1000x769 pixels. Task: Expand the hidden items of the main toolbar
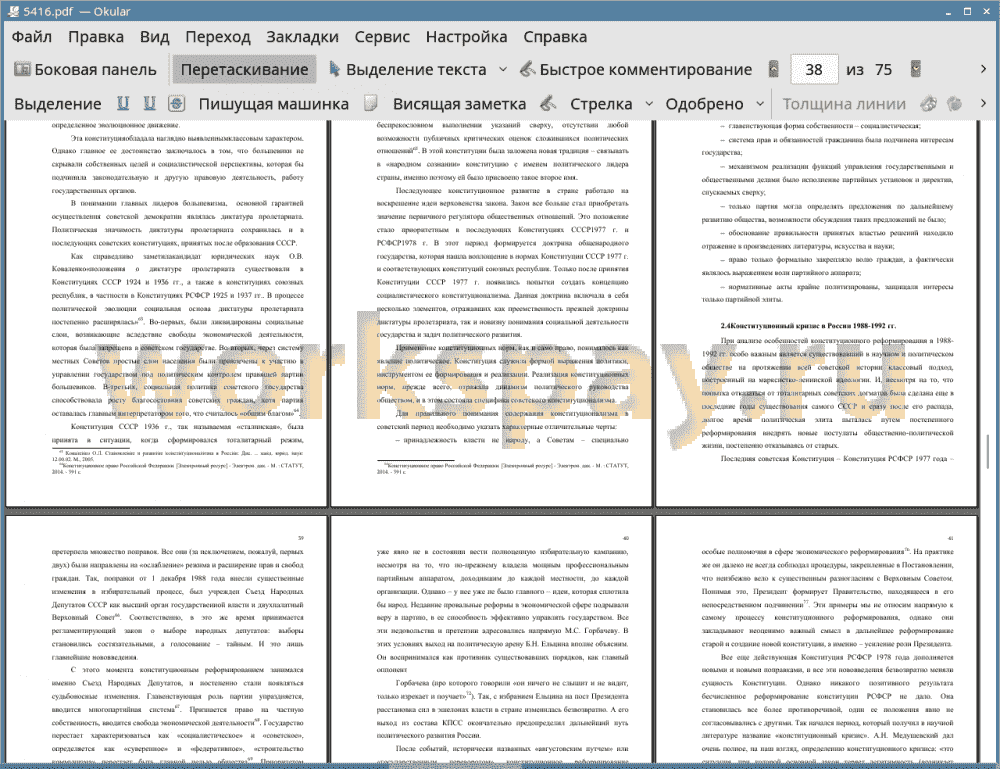point(983,69)
